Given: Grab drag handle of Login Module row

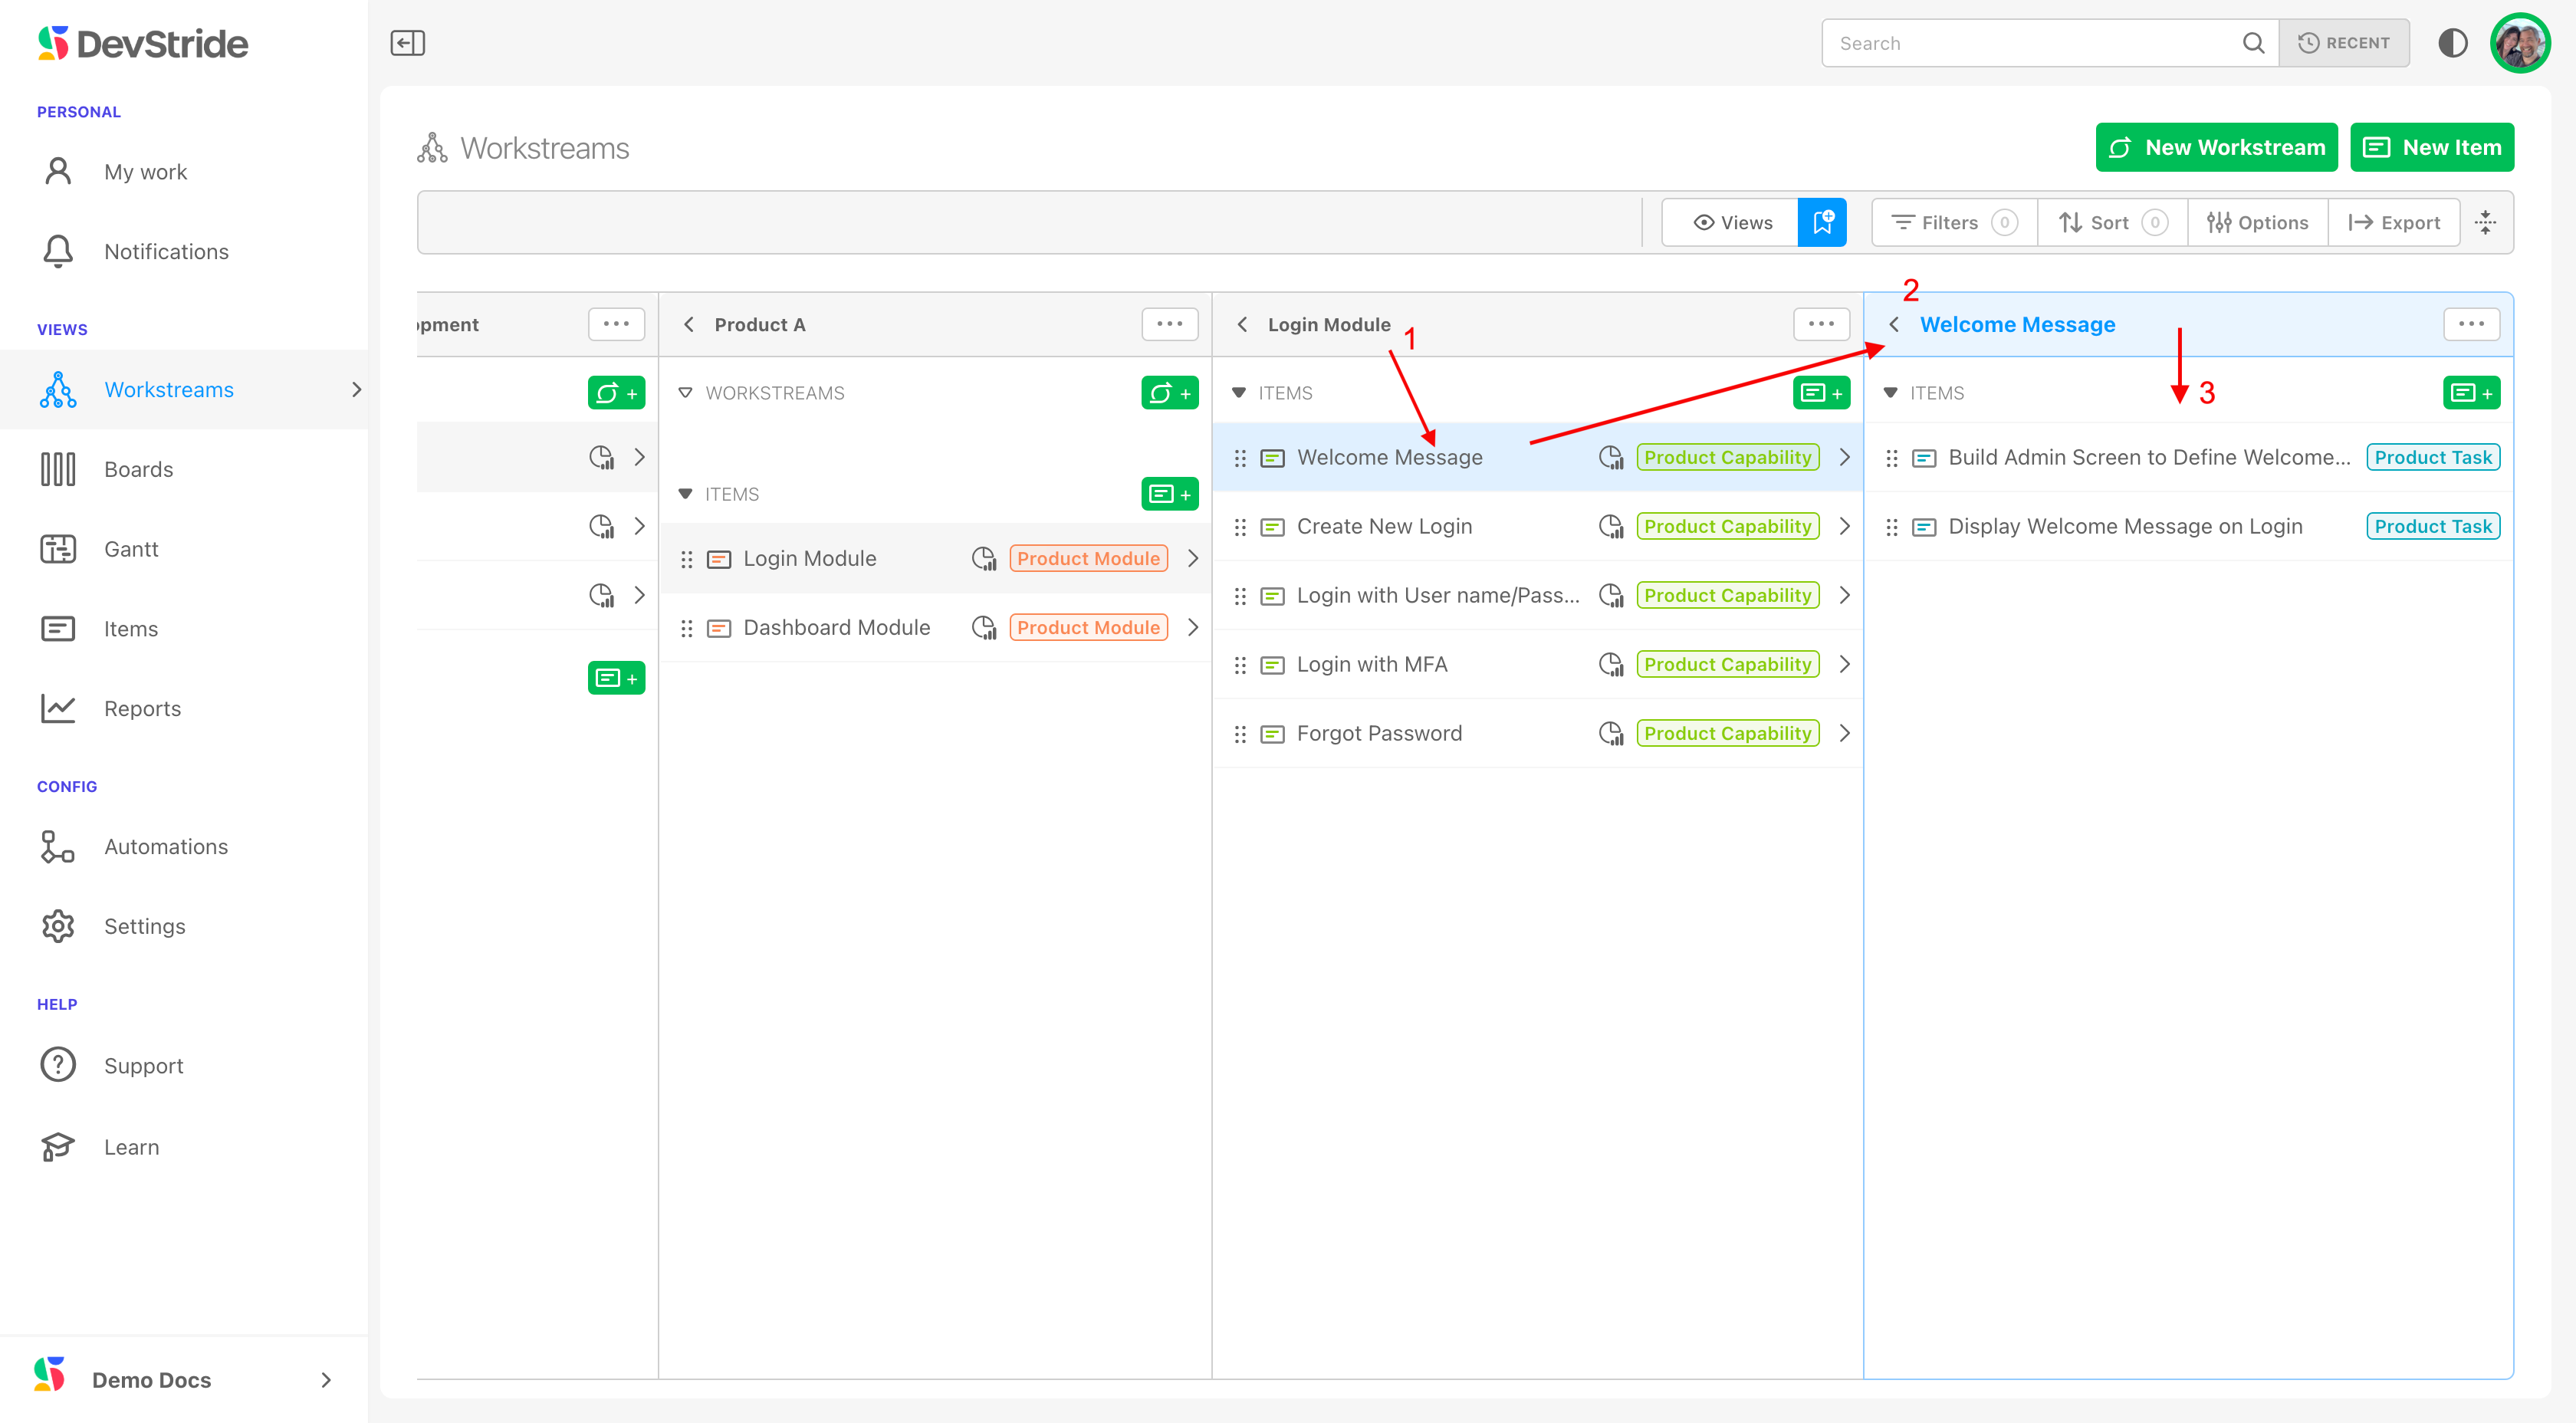Looking at the screenshot, I should click(x=687, y=559).
